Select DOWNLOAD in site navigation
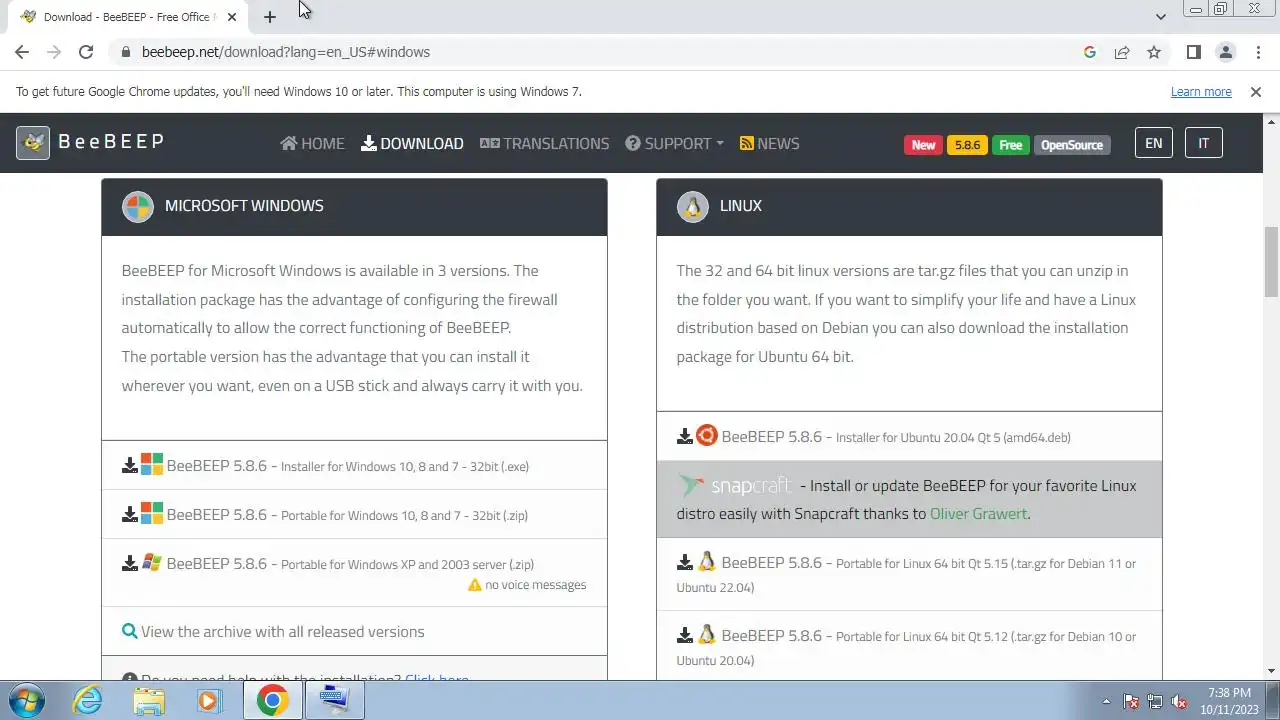This screenshot has width=1280, height=720. click(412, 144)
